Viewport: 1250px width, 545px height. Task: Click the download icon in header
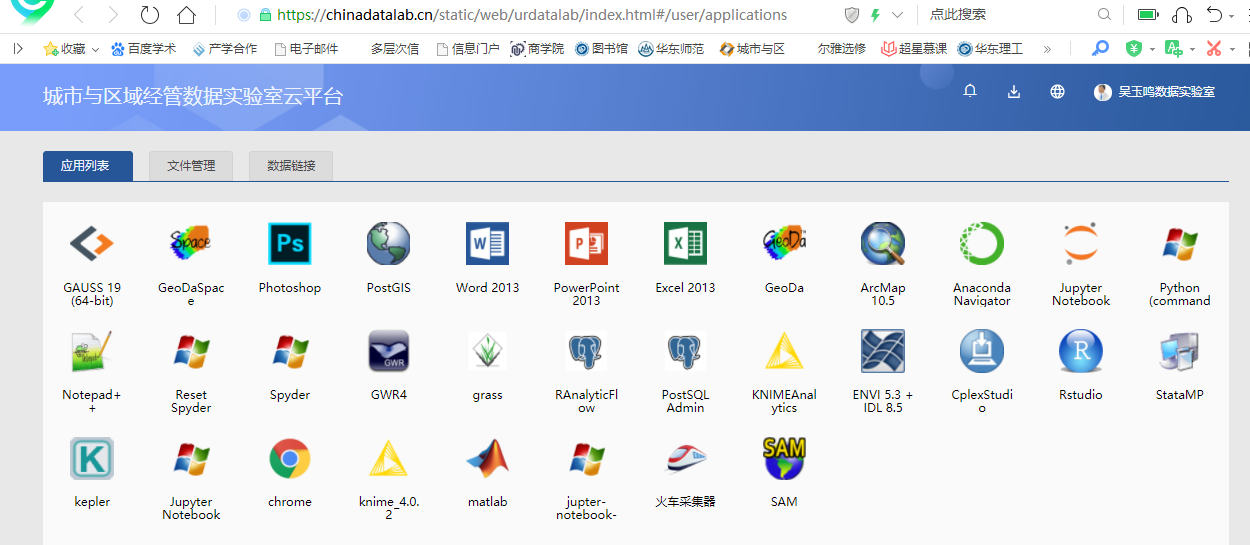(x=1014, y=92)
